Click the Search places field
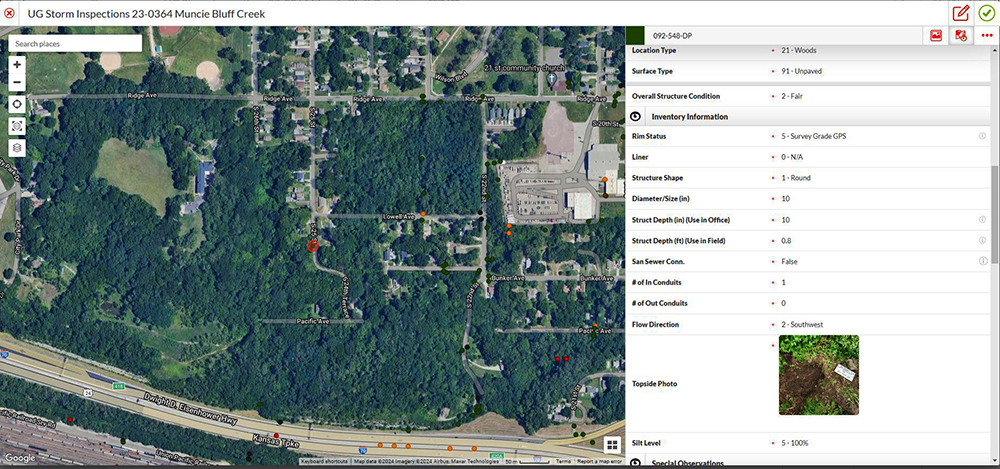This screenshot has width=1000, height=469. (x=75, y=43)
